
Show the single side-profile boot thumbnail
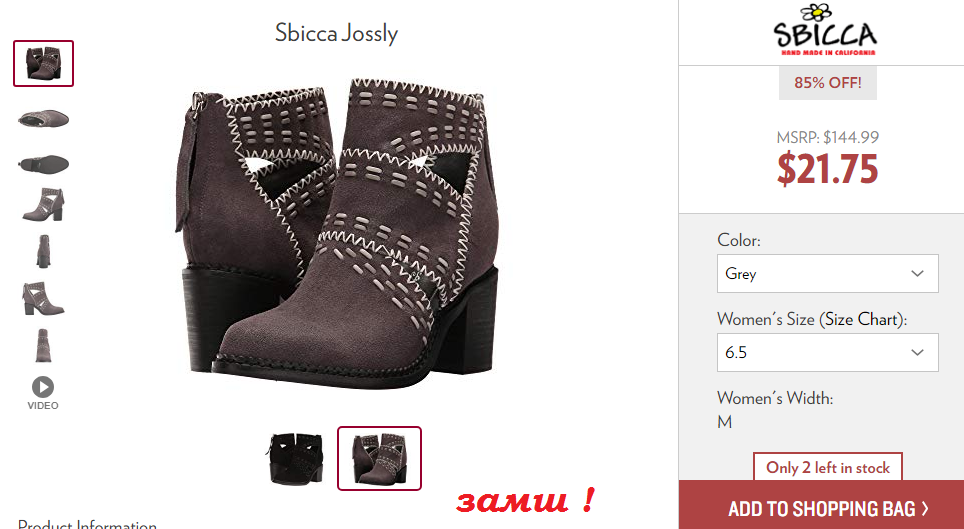[x=44, y=205]
